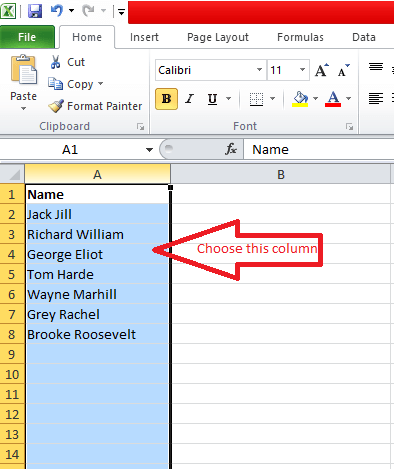This screenshot has width=394, height=469.
Task: Apply yellow fill color bucket
Action: (300, 99)
